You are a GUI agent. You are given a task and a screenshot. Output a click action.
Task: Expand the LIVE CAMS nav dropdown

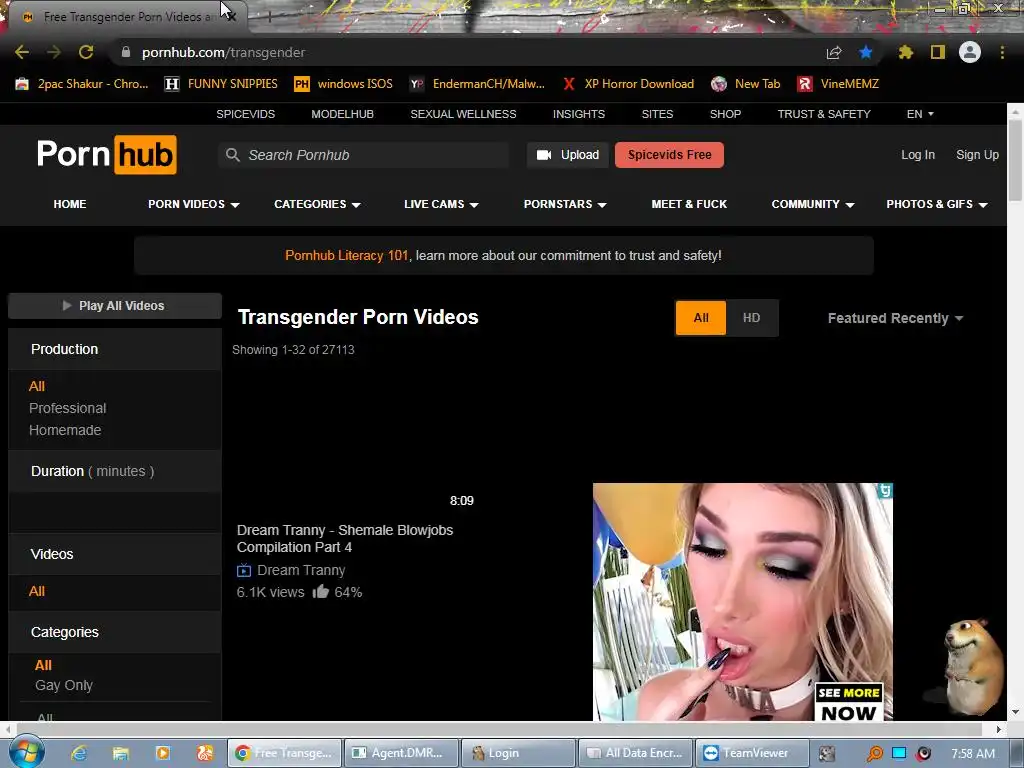click(441, 204)
